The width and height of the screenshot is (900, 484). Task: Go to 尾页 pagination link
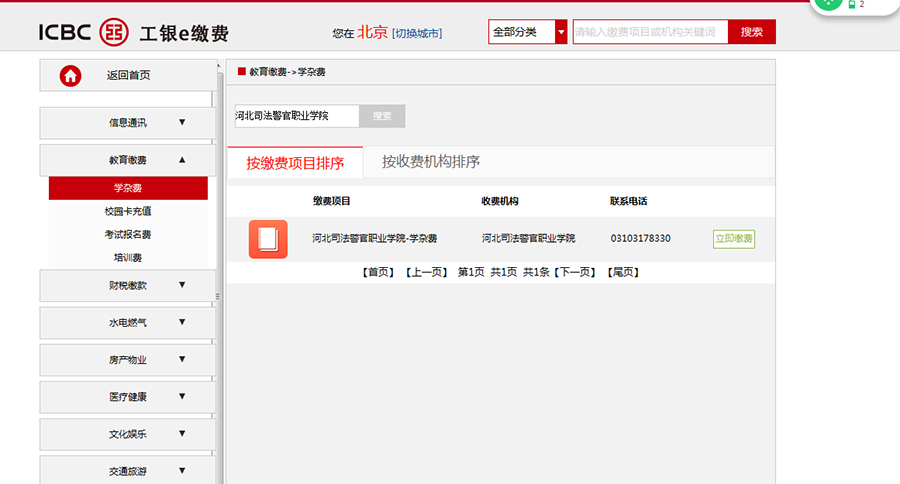click(623, 272)
